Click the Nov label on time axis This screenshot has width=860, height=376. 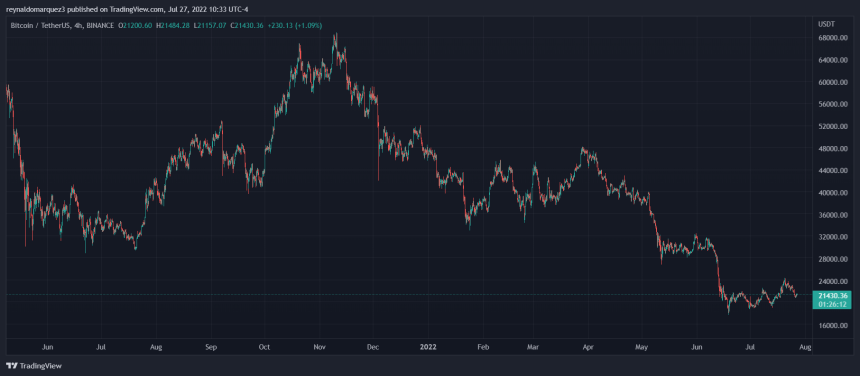[320, 347]
